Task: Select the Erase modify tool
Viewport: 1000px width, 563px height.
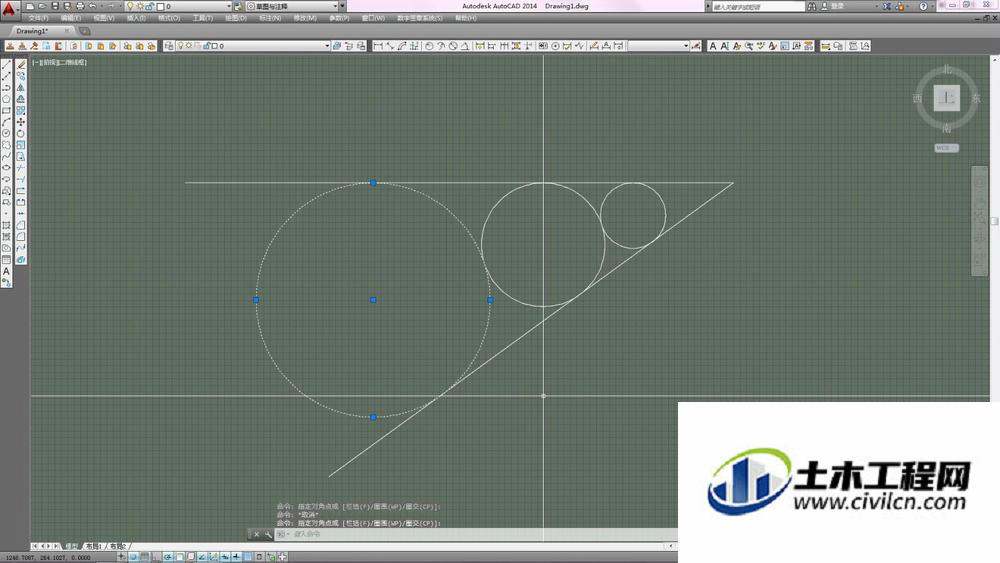Action: click(21, 65)
